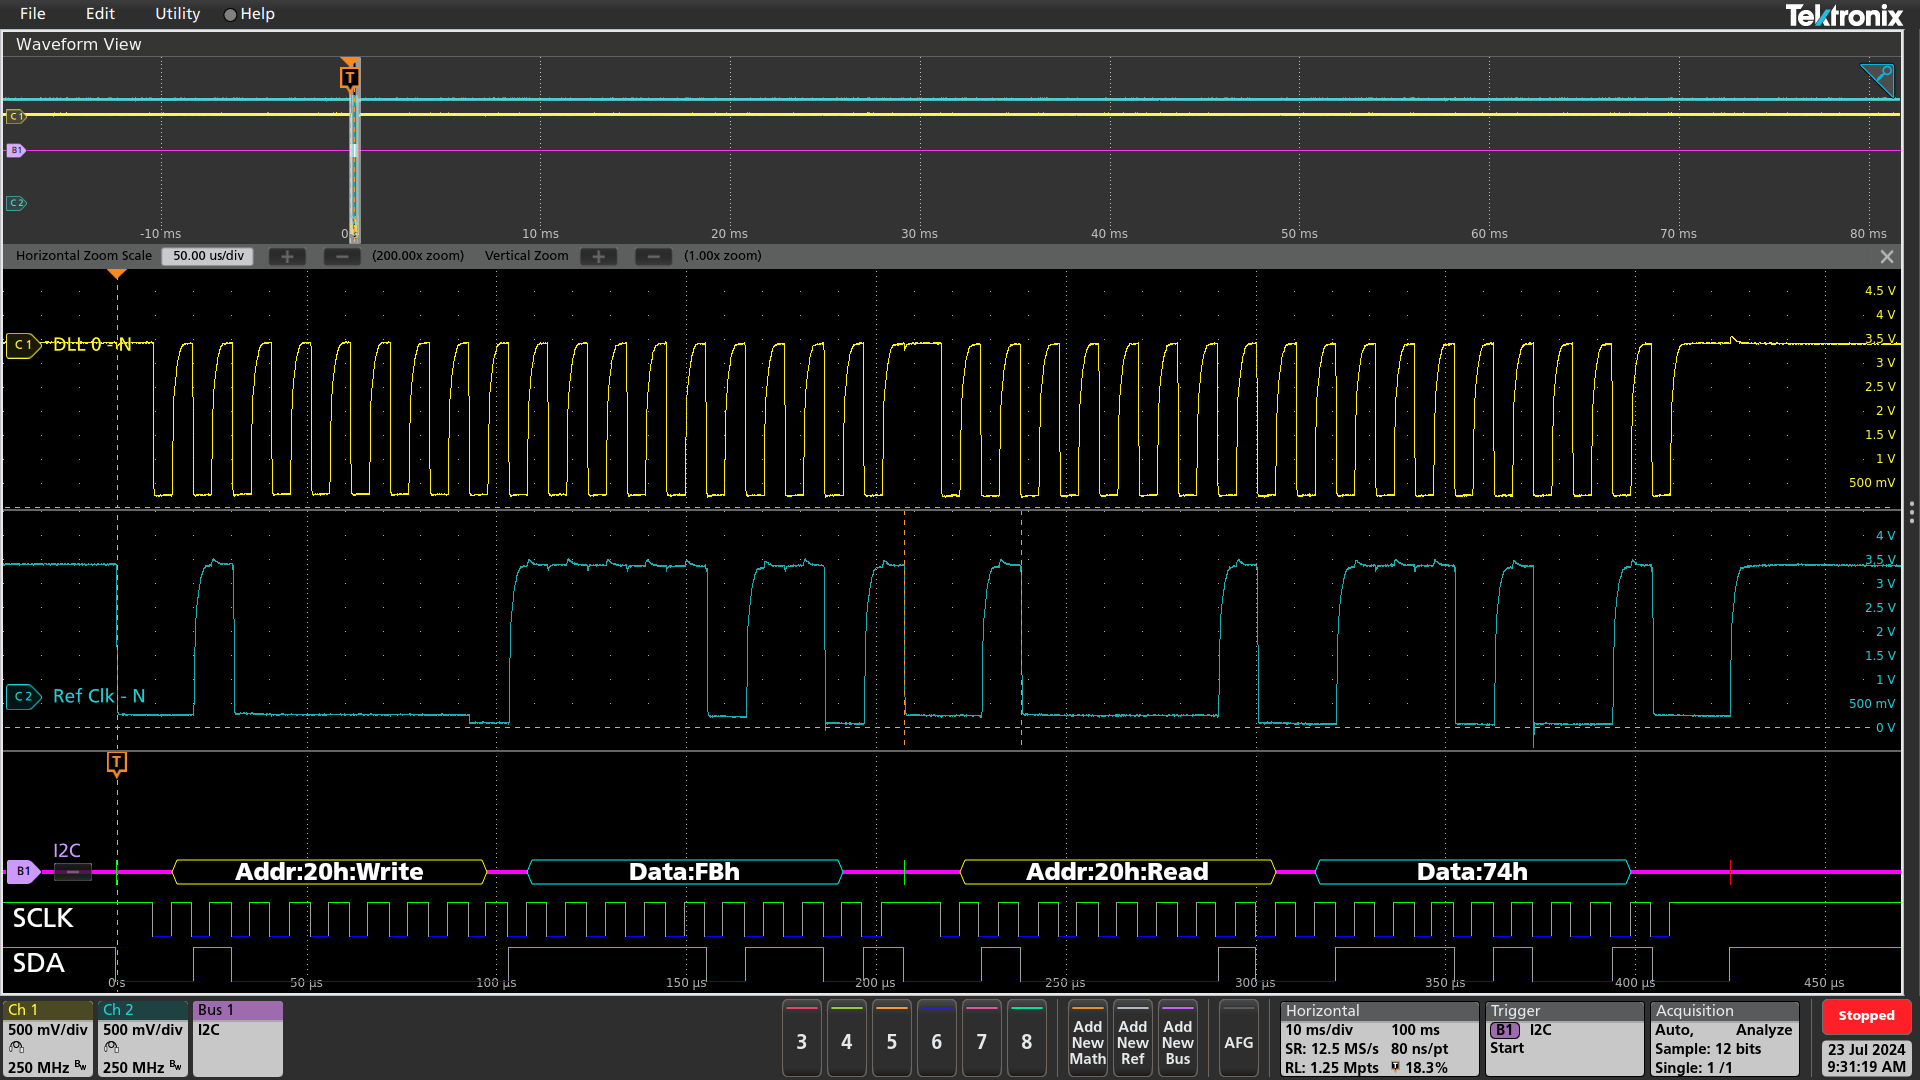Click the vertical drawer handle dots
This screenshot has width=1920, height=1080.
click(x=1911, y=513)
